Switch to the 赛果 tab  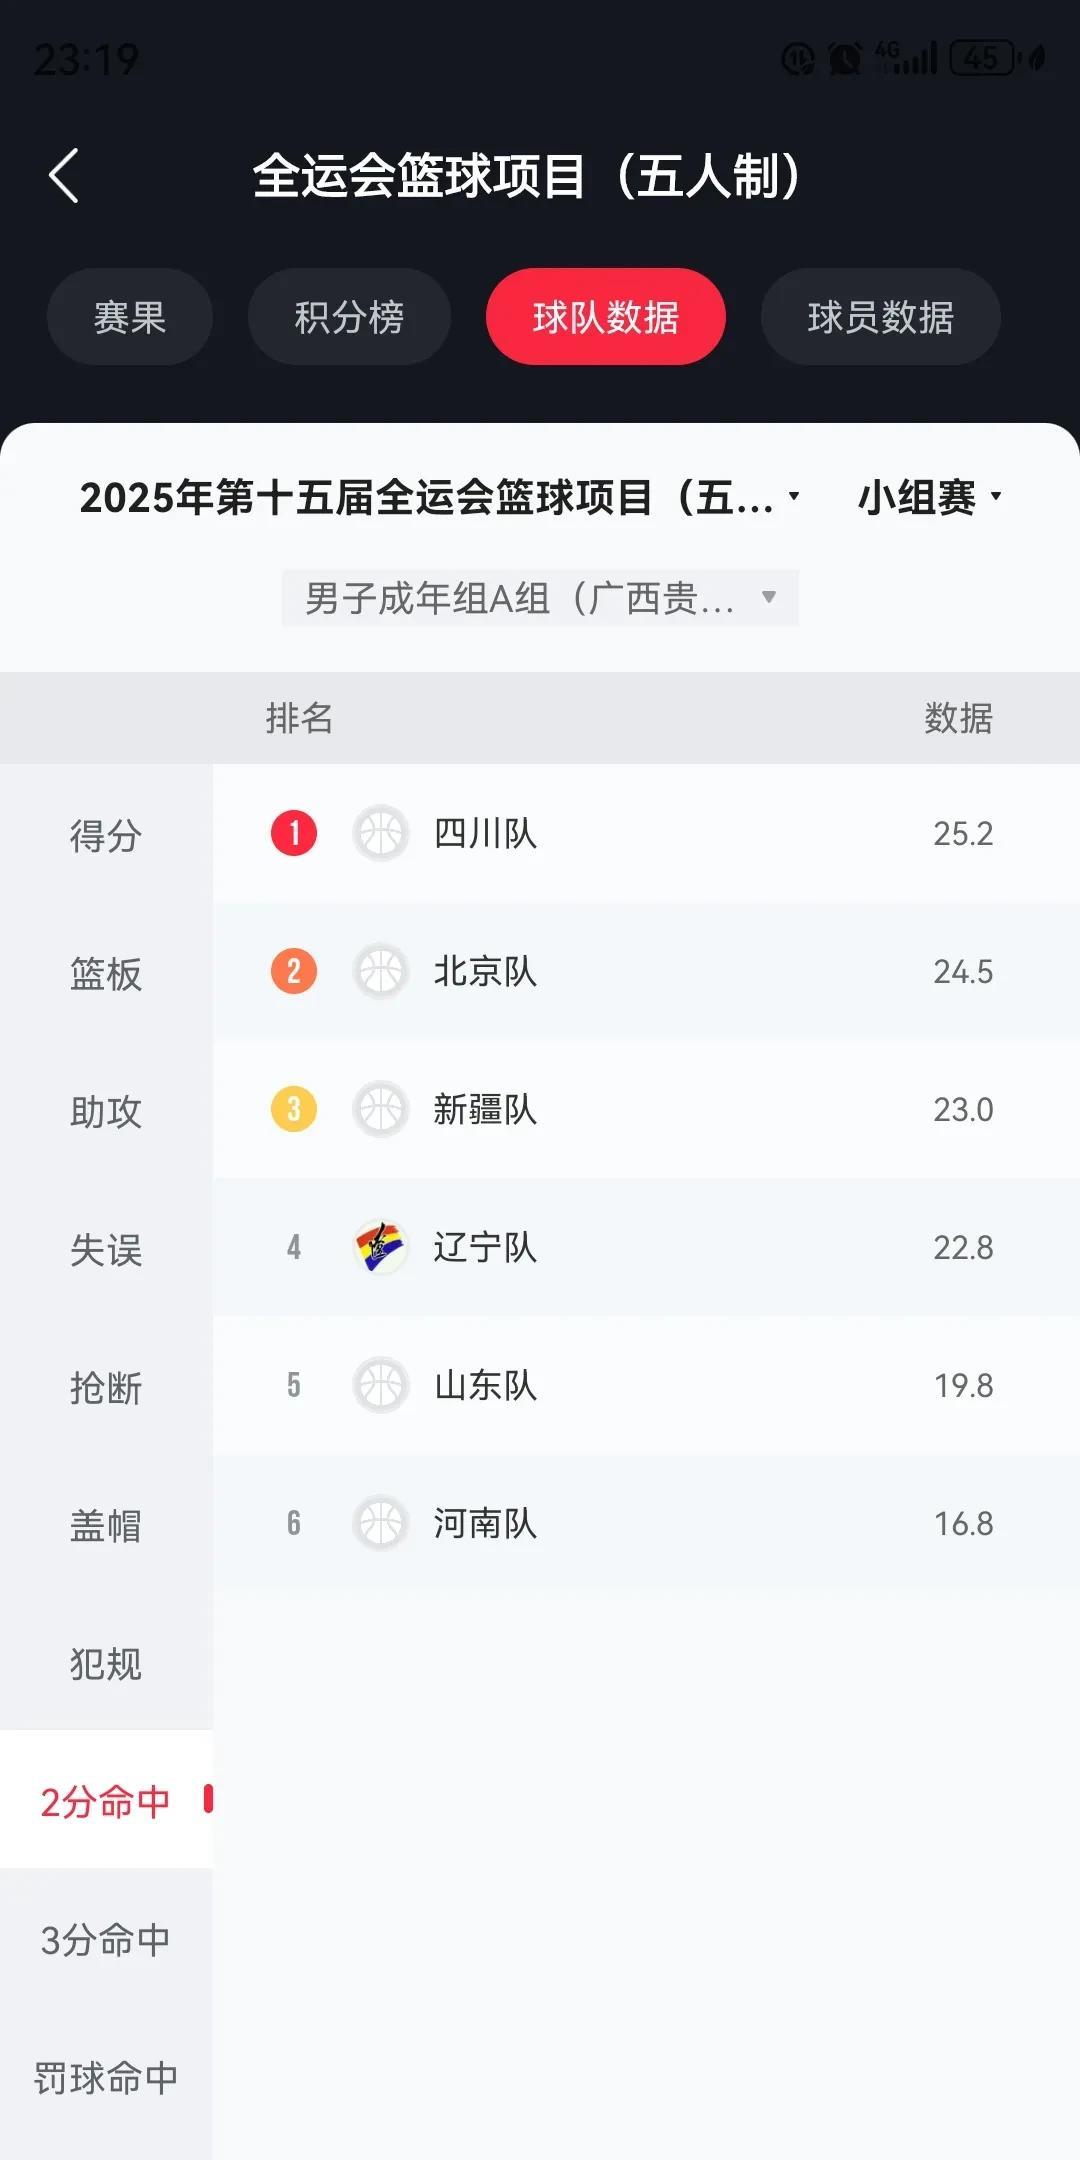click(130, 317)
